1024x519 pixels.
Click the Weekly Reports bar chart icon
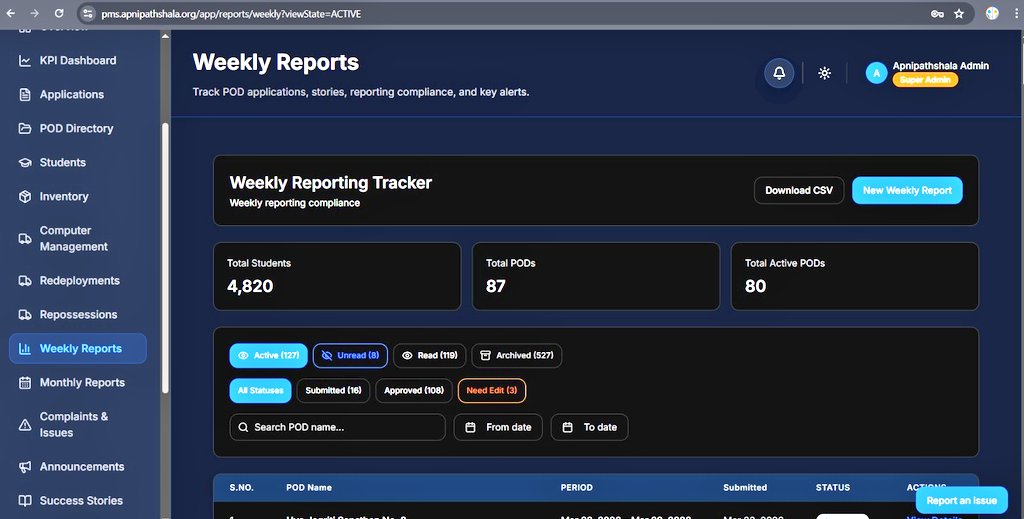pyautogui.click(x=25, y=349)
